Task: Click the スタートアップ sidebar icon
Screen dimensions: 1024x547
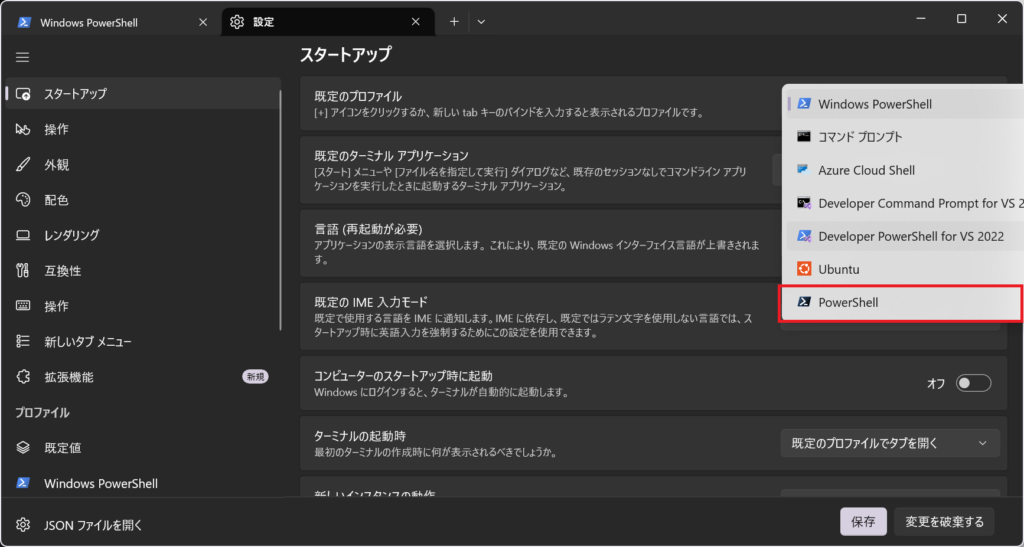Action: click(23, 93)
